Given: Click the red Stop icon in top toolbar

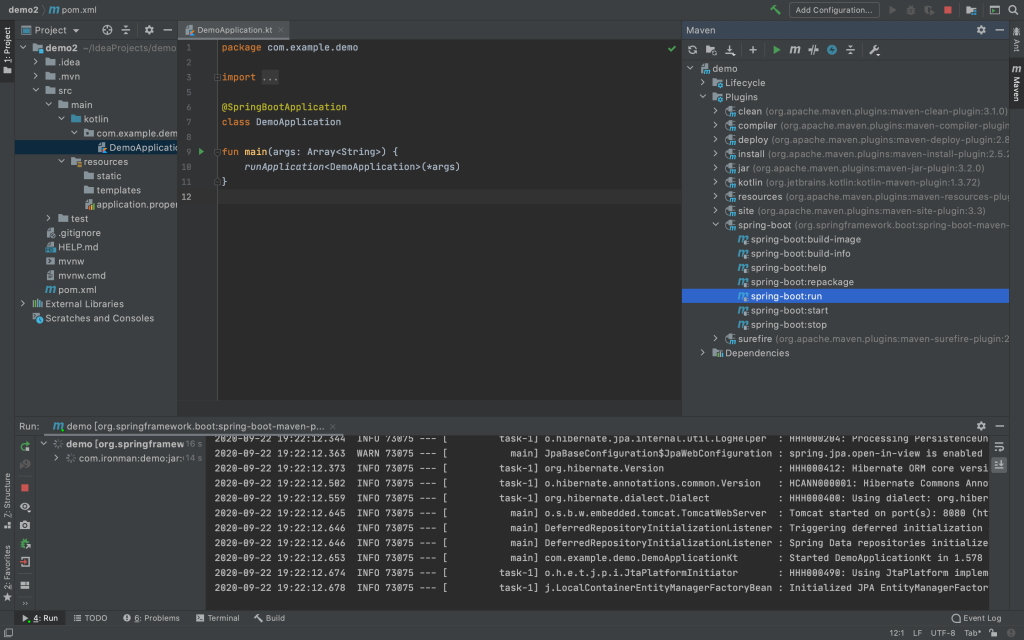Looking at the screenshot, I should click(x=948, y=10).
